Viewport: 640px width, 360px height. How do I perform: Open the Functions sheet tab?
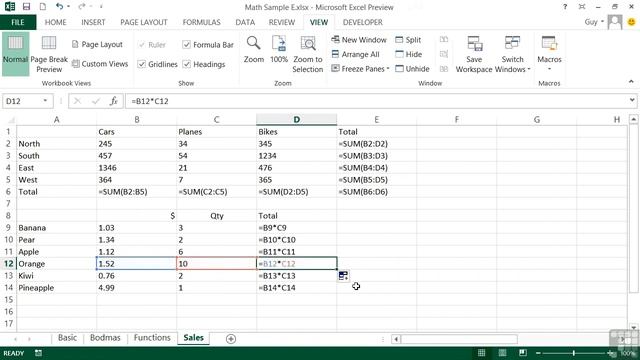coord(152,338)
